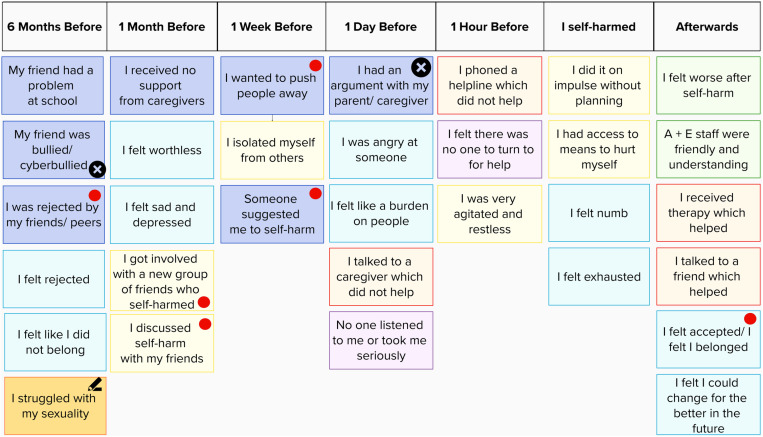Image resolution: width=763 pixels, height=437 pixels.
Task: Click the pencil edit icon on 'I struggled with my sexuality' card
Action: pos(95,384)
